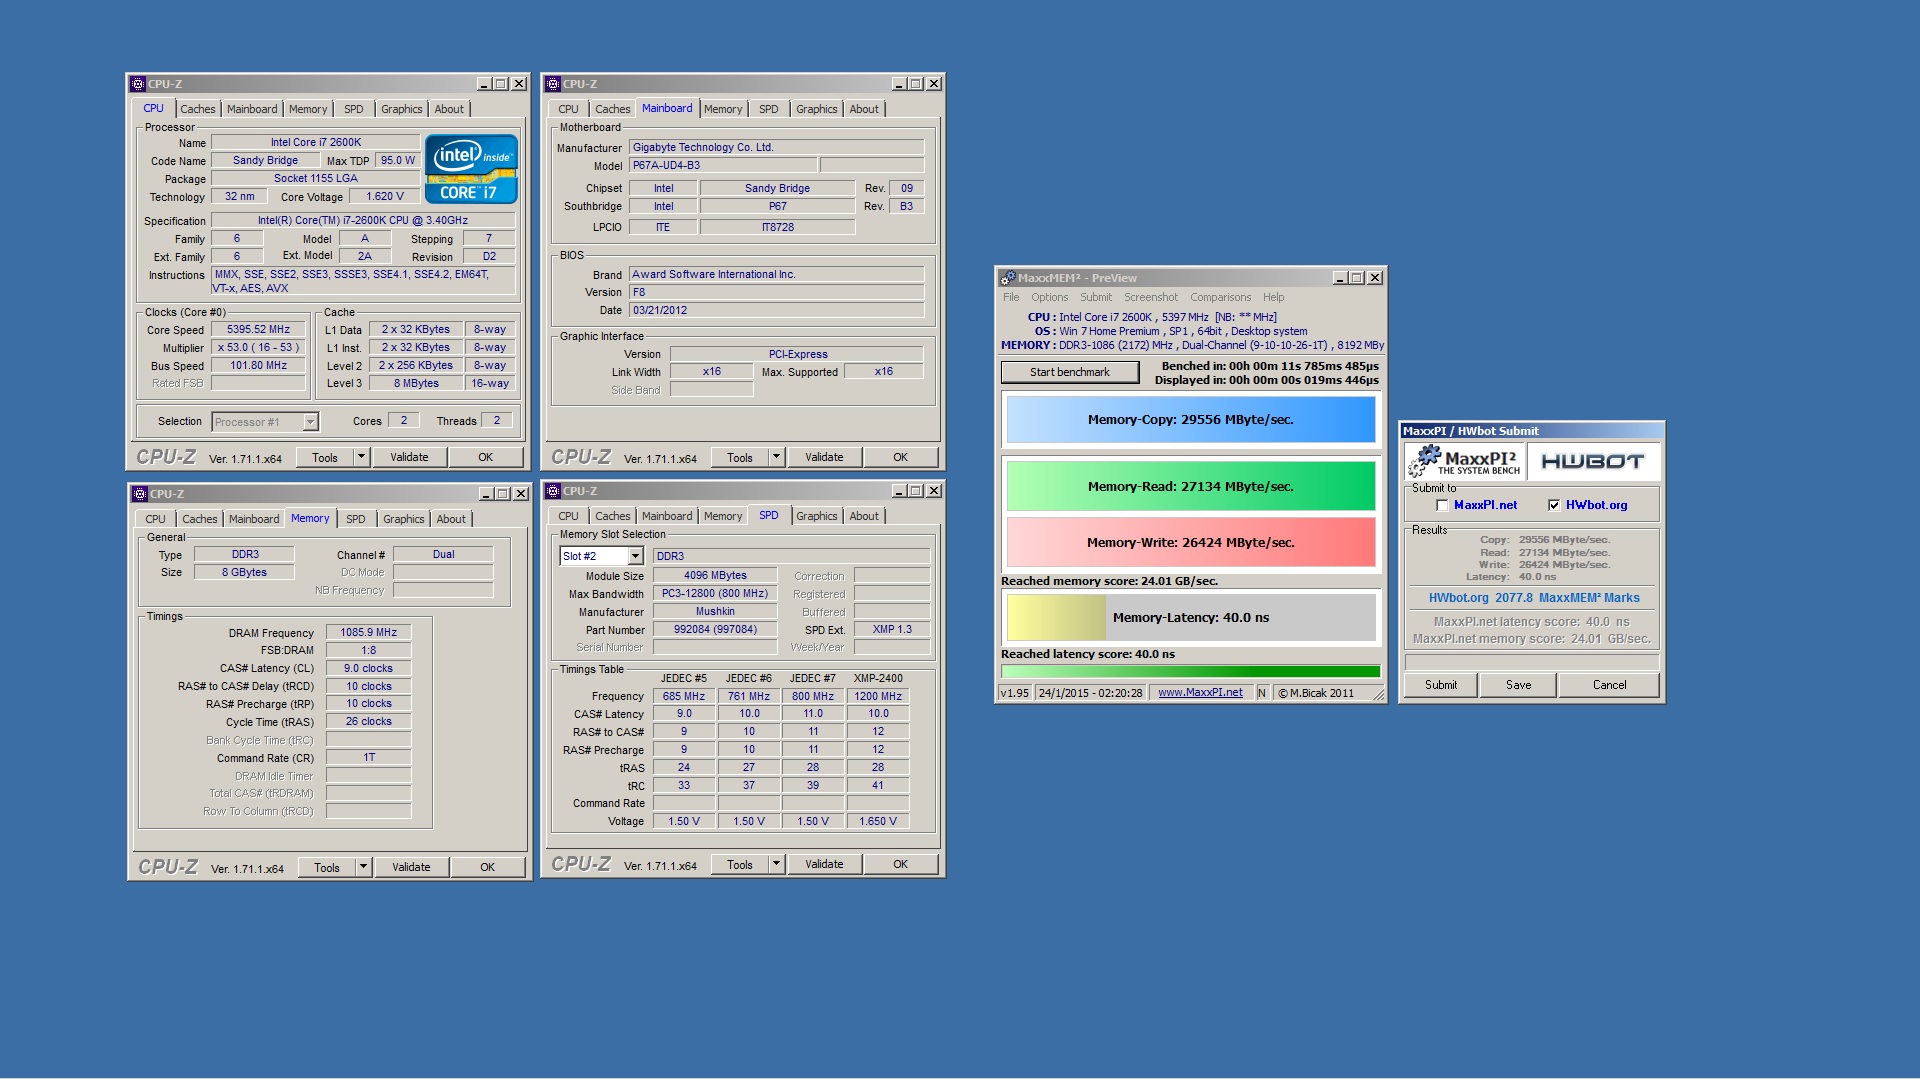Screen dimensions: 1920x1080
Task: Click the CPU-Z title icon in the SPD window
Action: tap(553, 491)
